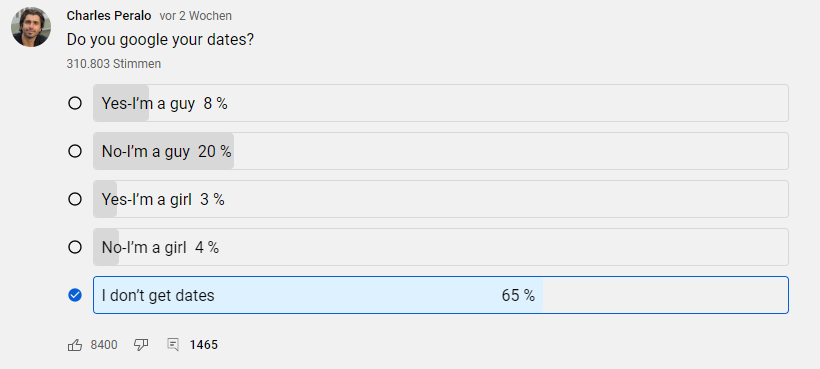Open the post timestamp vor 2 Wochen
The height and width of the screenshot is (369, 820).
[x=196, y=16]
